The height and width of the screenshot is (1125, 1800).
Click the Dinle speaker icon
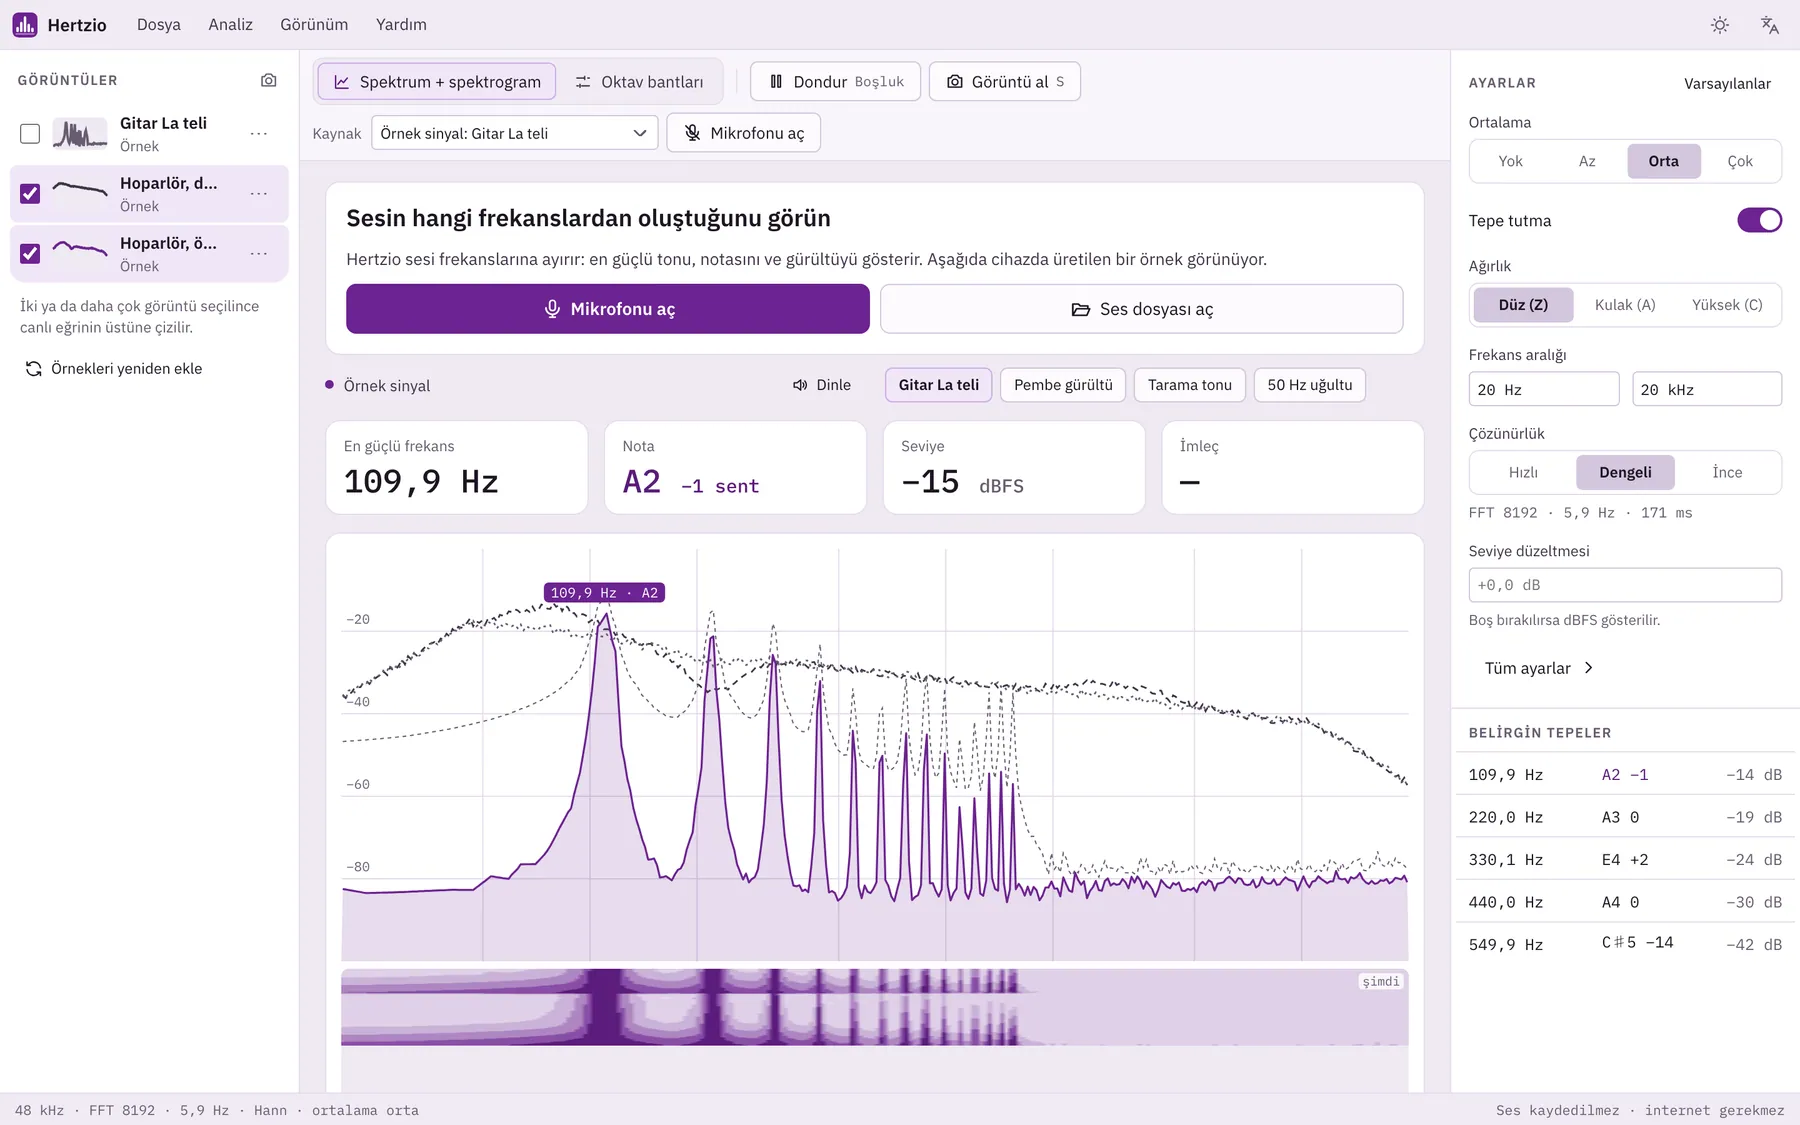[x=800, y=385]
